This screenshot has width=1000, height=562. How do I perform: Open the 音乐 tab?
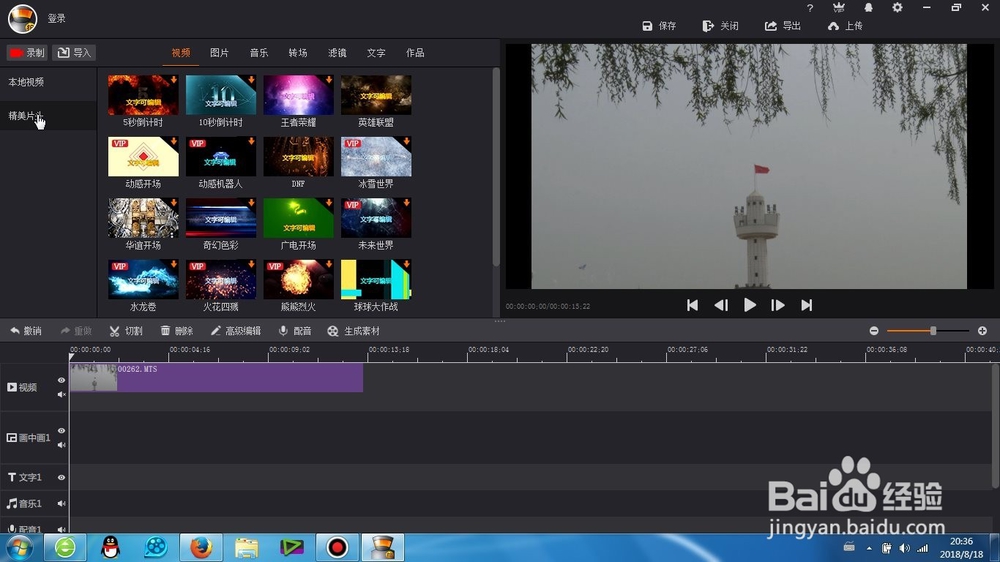click(x=259, y=53)
